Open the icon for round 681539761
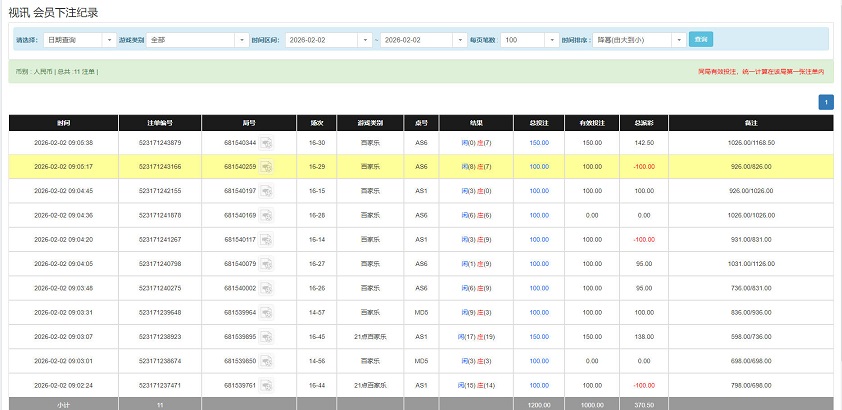The width and height of the screenshot is (842, 410). 267,385
